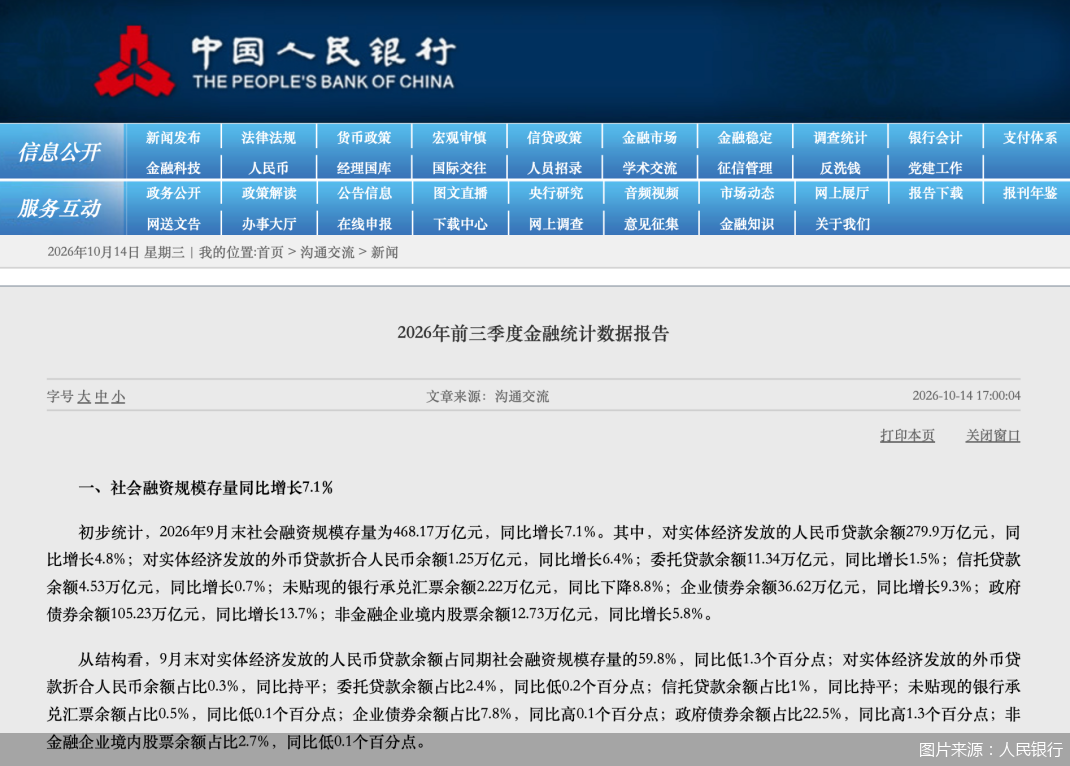Click the text 文章来源: 沟通交流
This screenshot has width=1070, height=766.
[x=487, y=396]
